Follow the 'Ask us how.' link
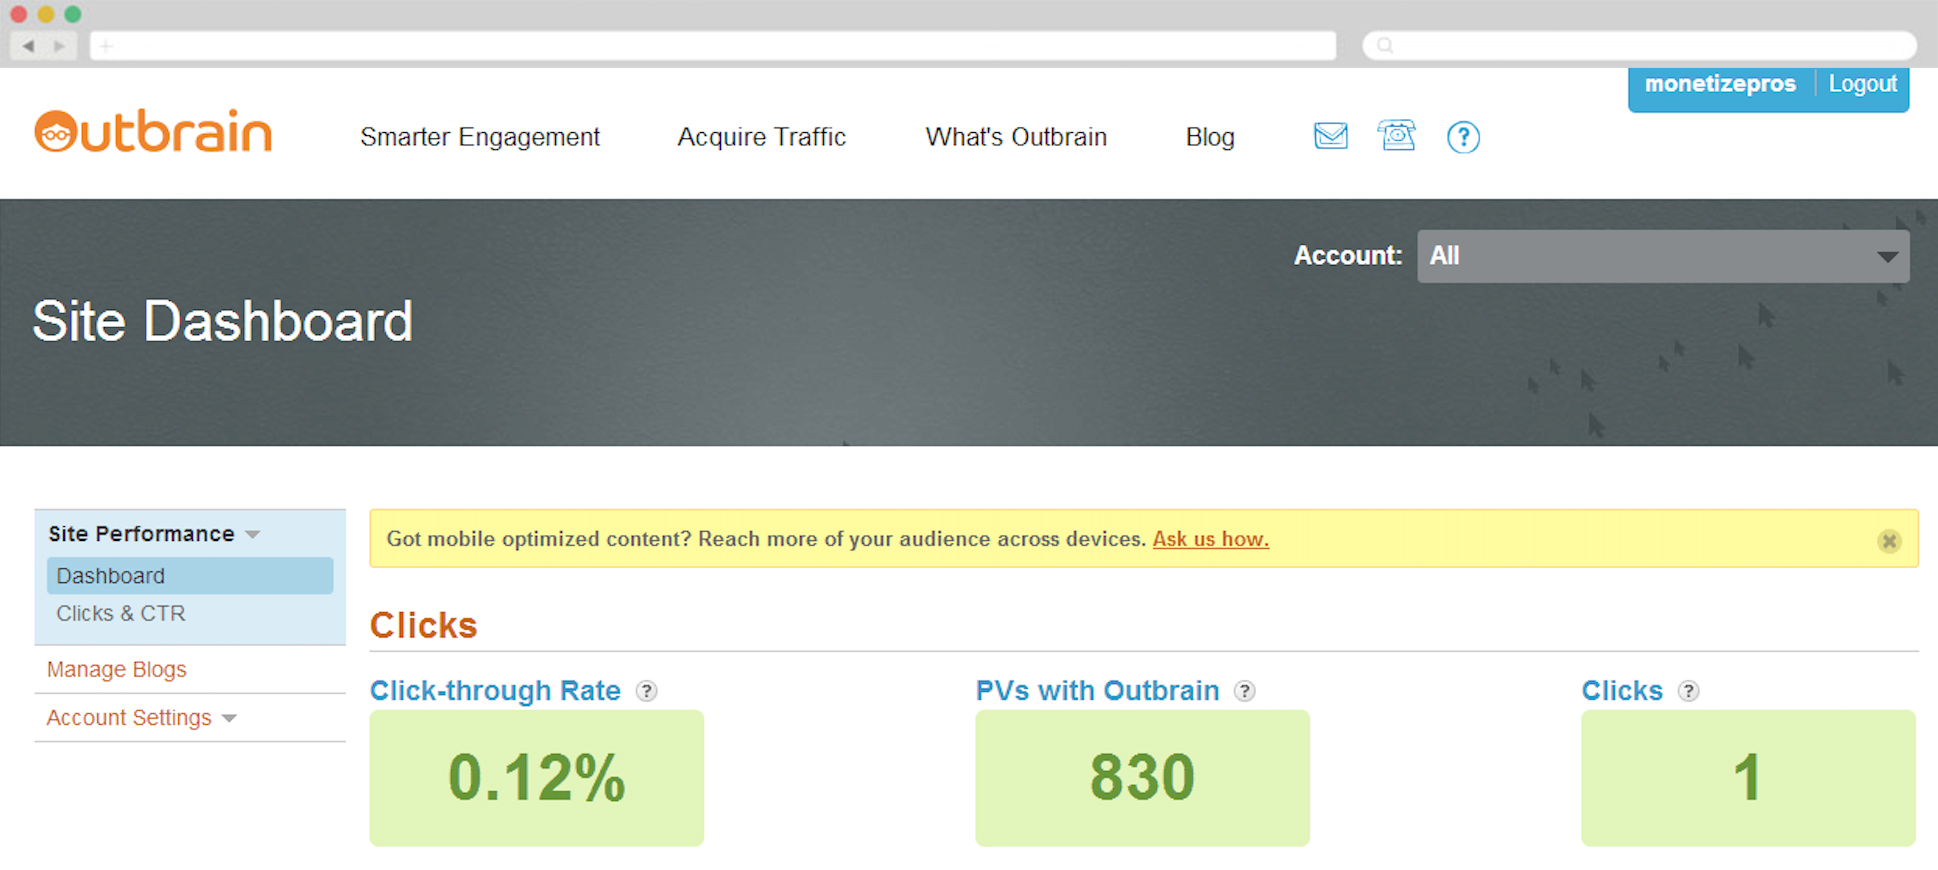The width and height of the screenshot is (1938, 870). tap(1210, 539)
